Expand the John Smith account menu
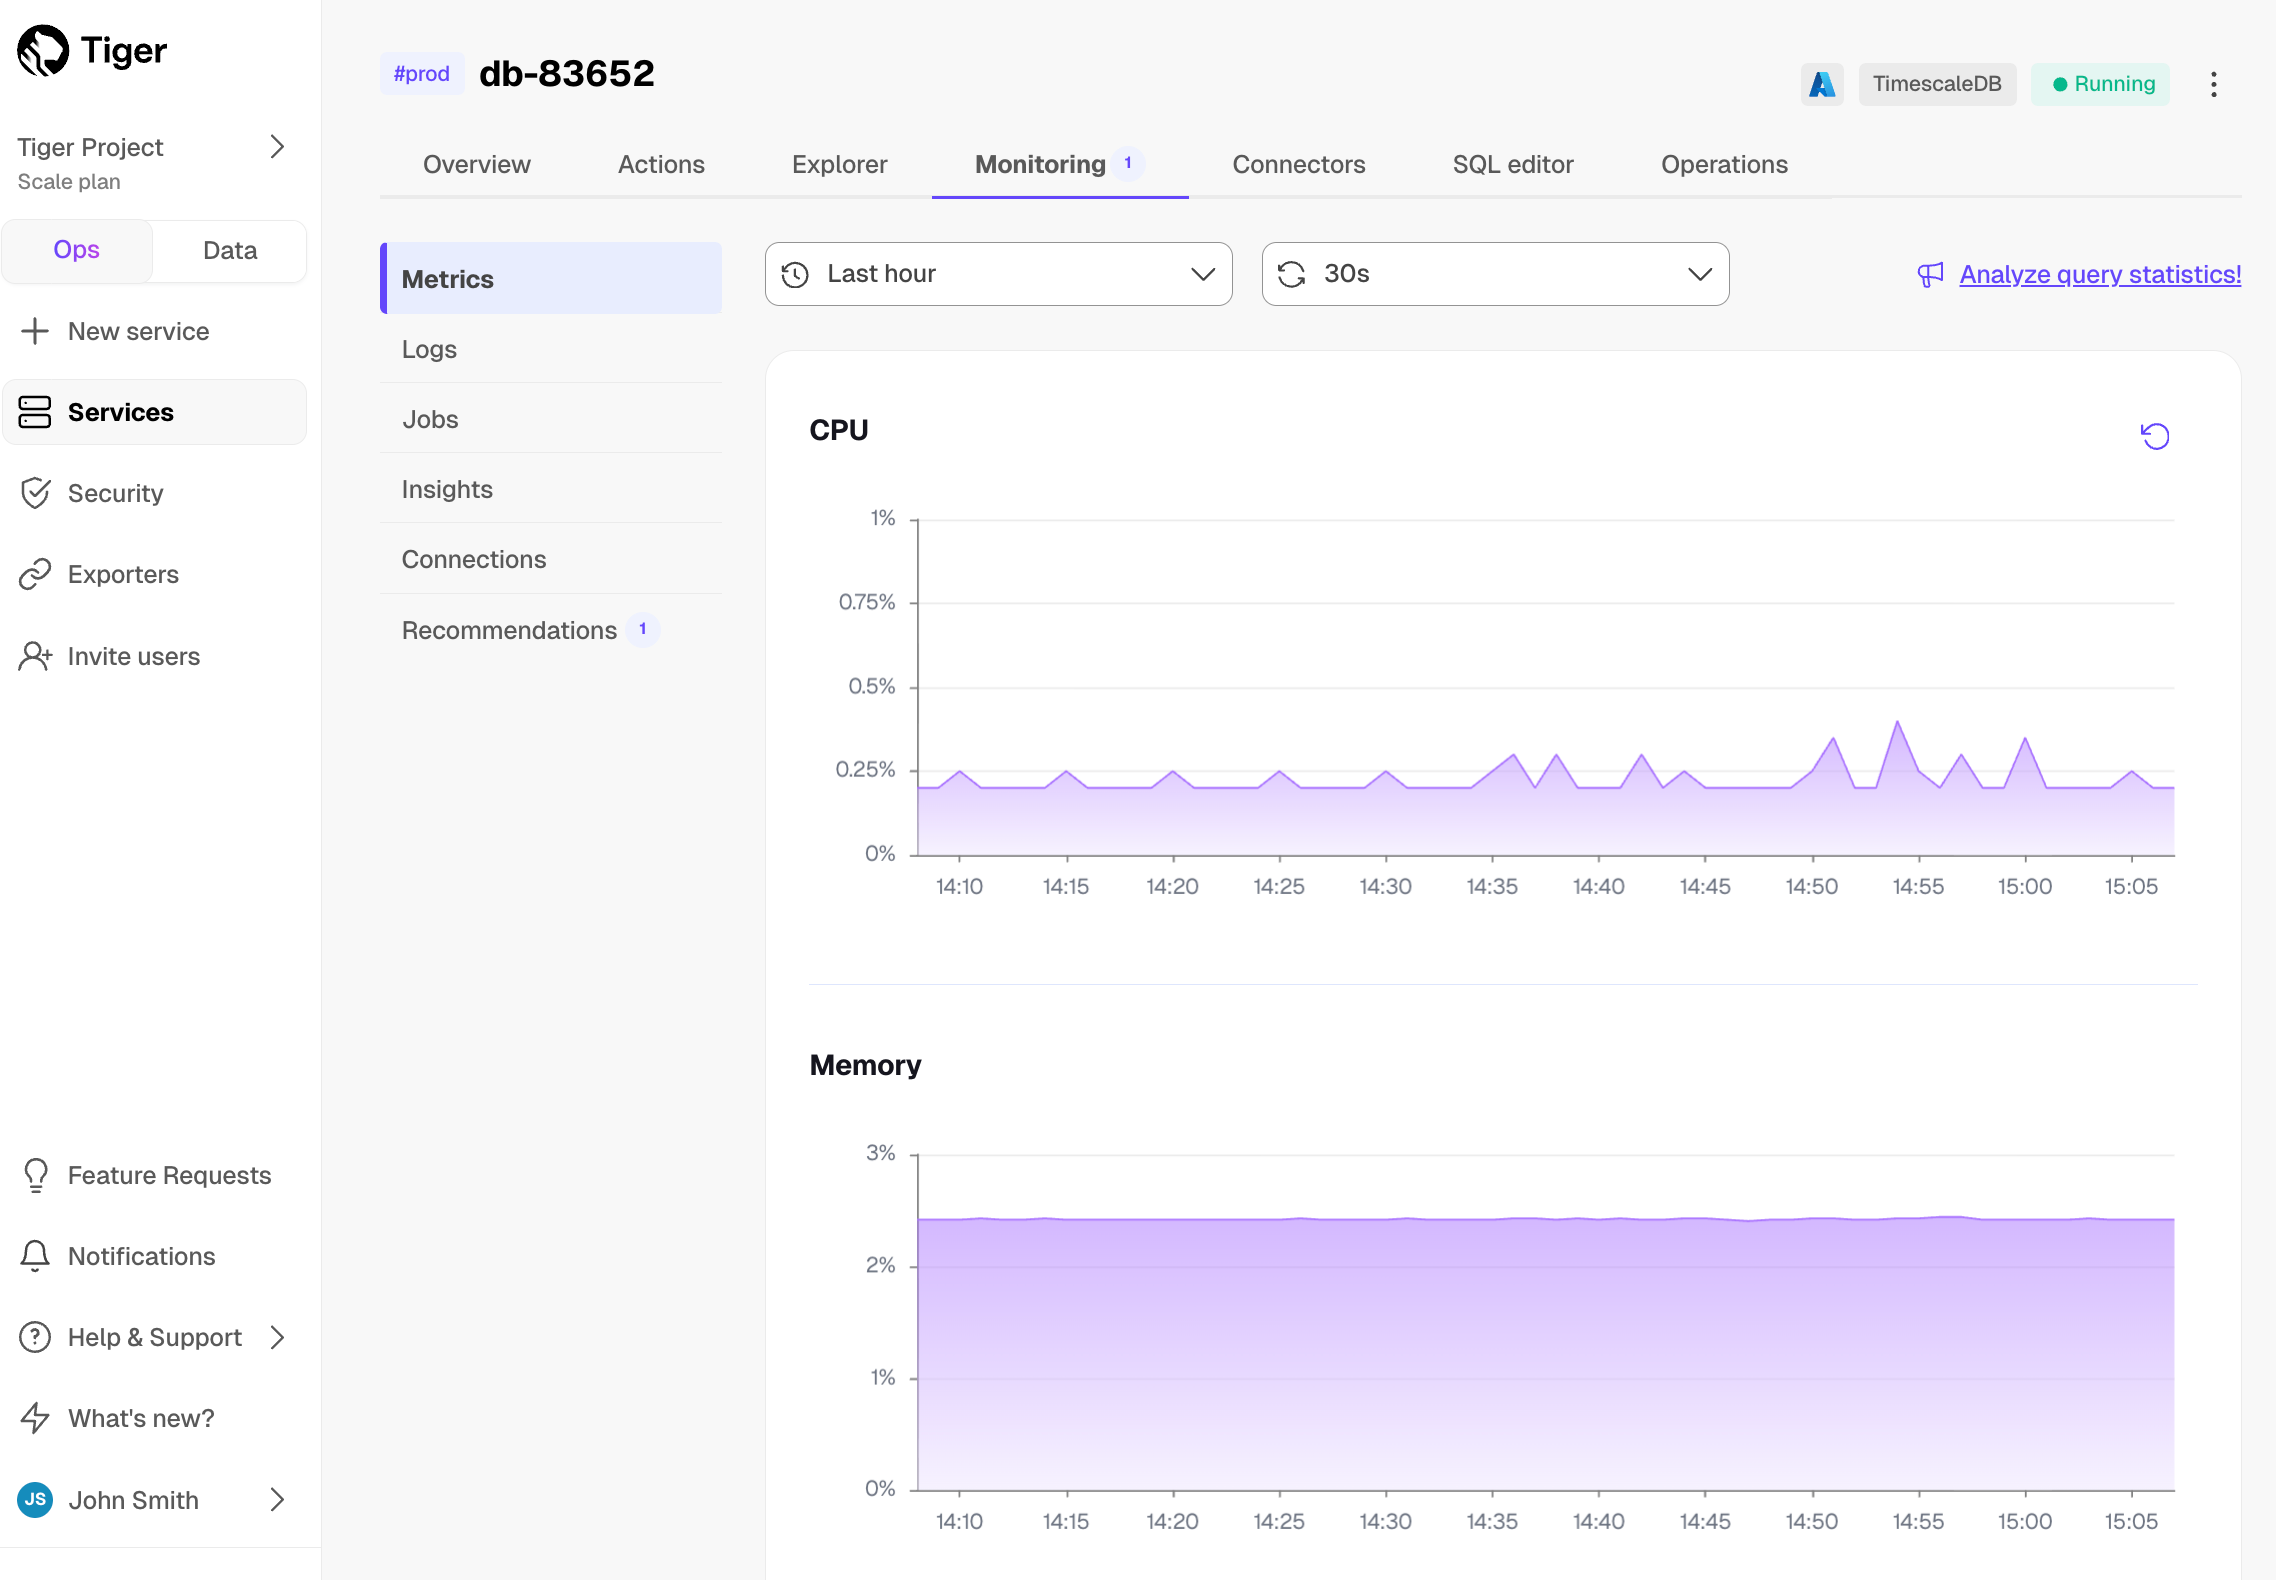 click(277, 1500)
